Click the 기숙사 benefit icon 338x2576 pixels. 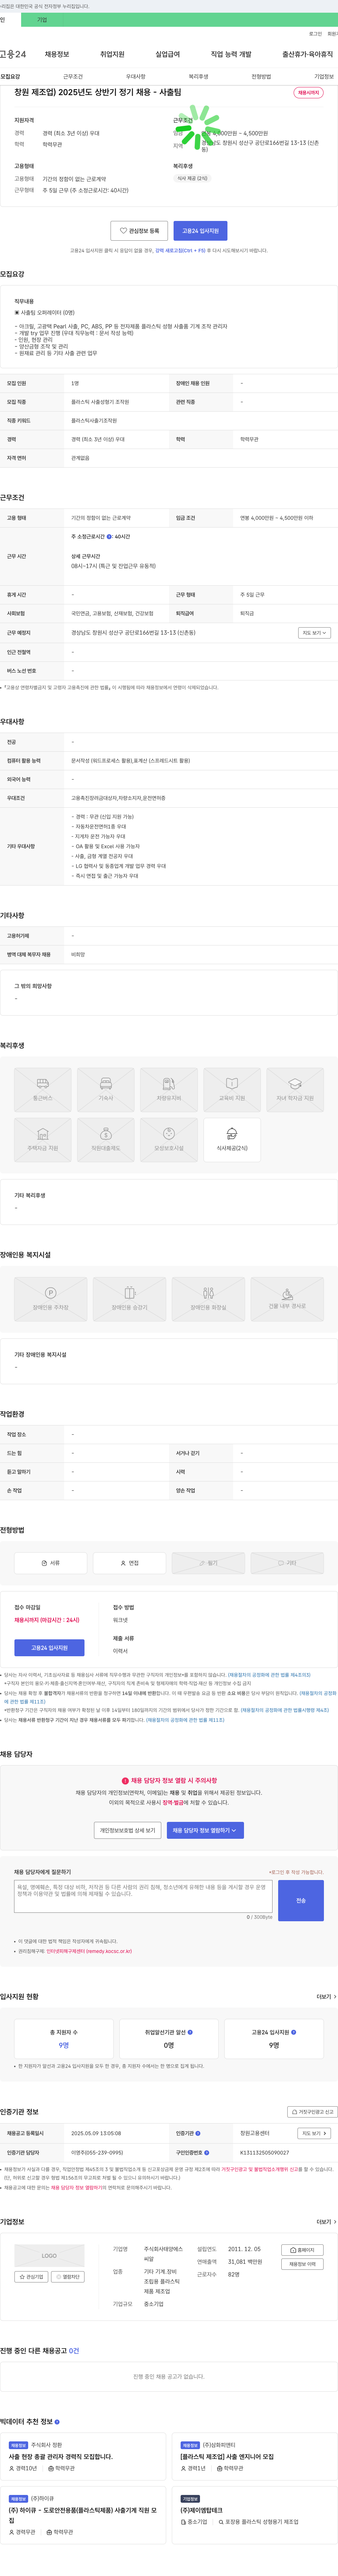(106, 1090)
